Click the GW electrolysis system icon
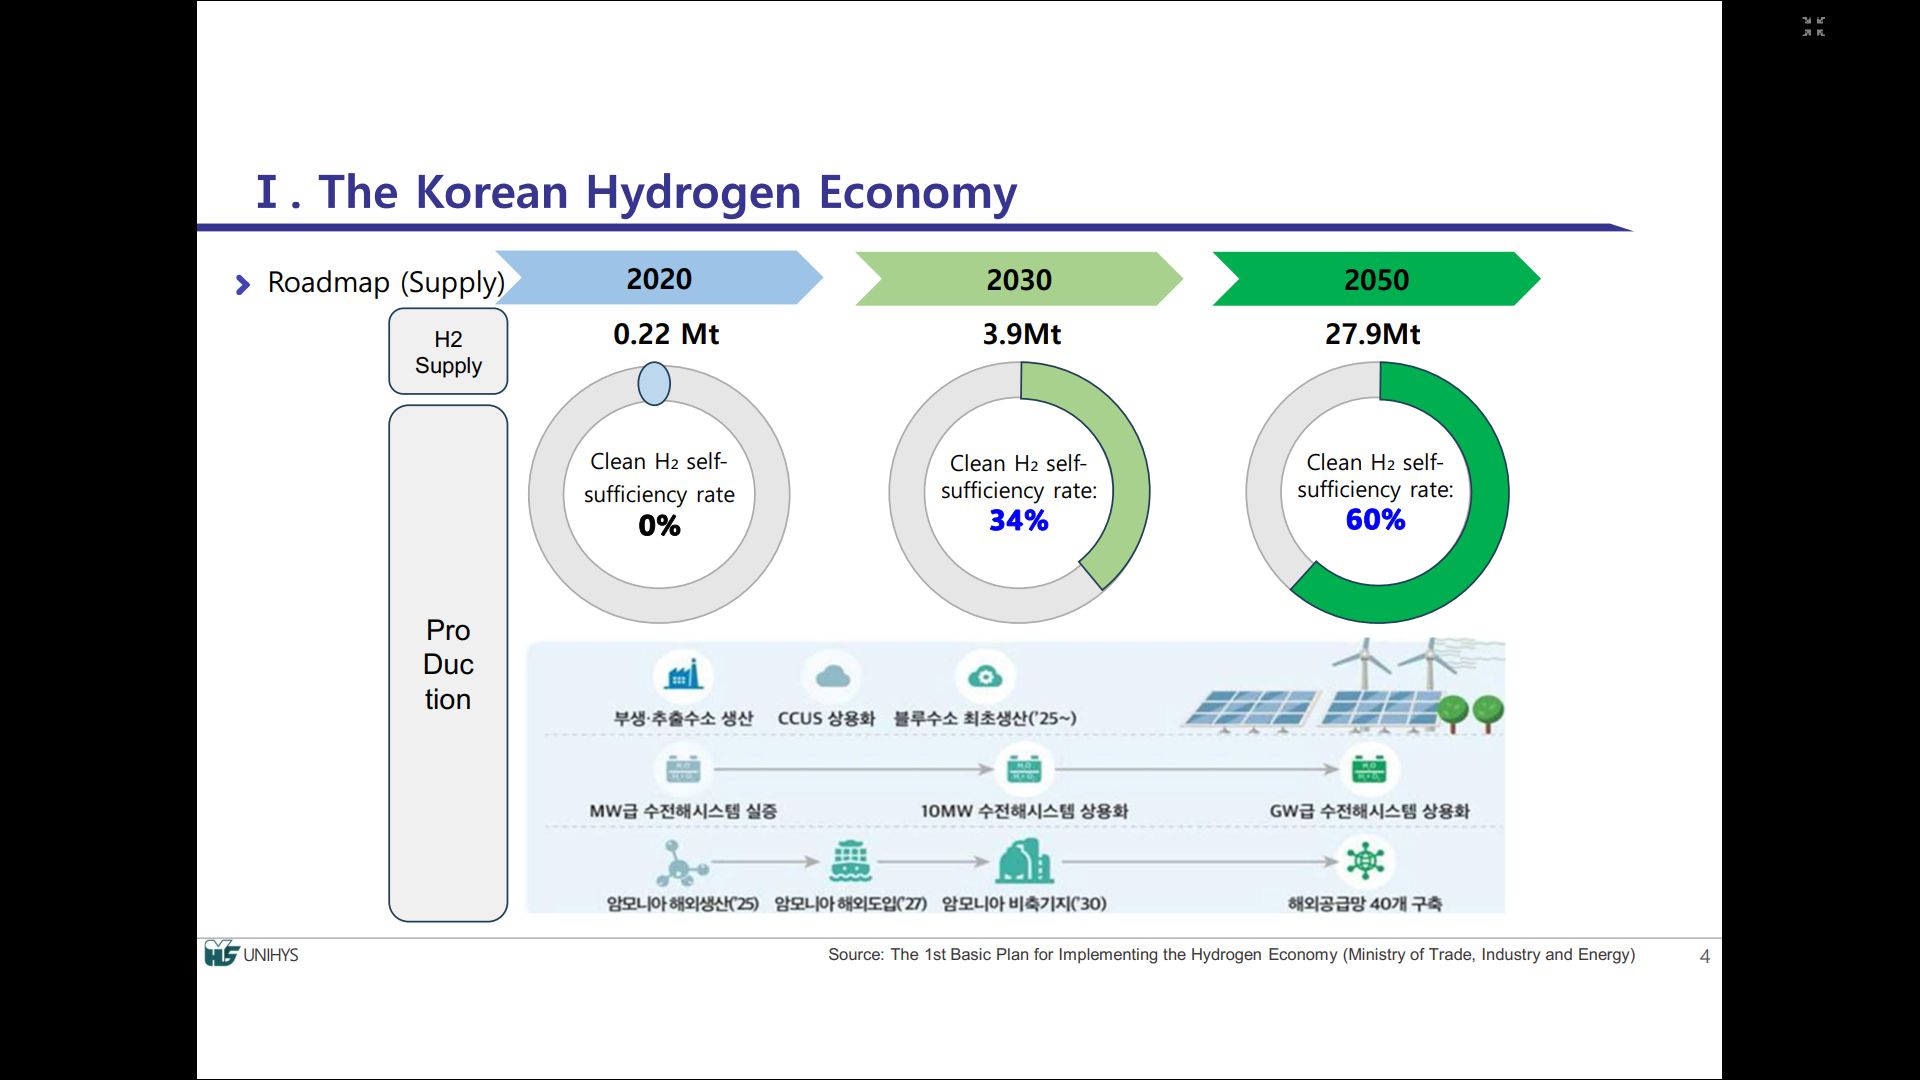 click(1368, 770)
